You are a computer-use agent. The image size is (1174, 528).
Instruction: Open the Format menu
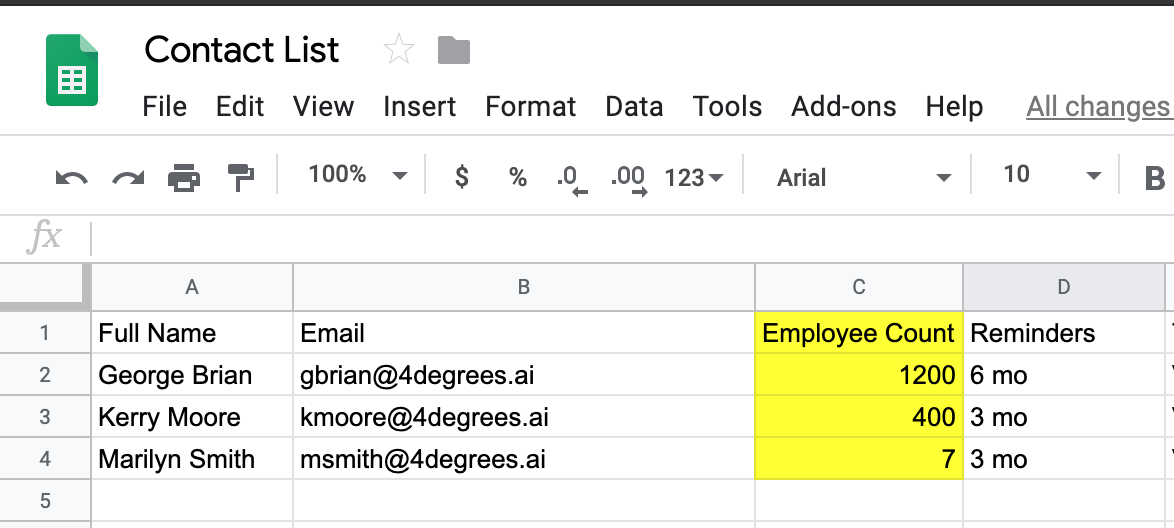point(530,106)
